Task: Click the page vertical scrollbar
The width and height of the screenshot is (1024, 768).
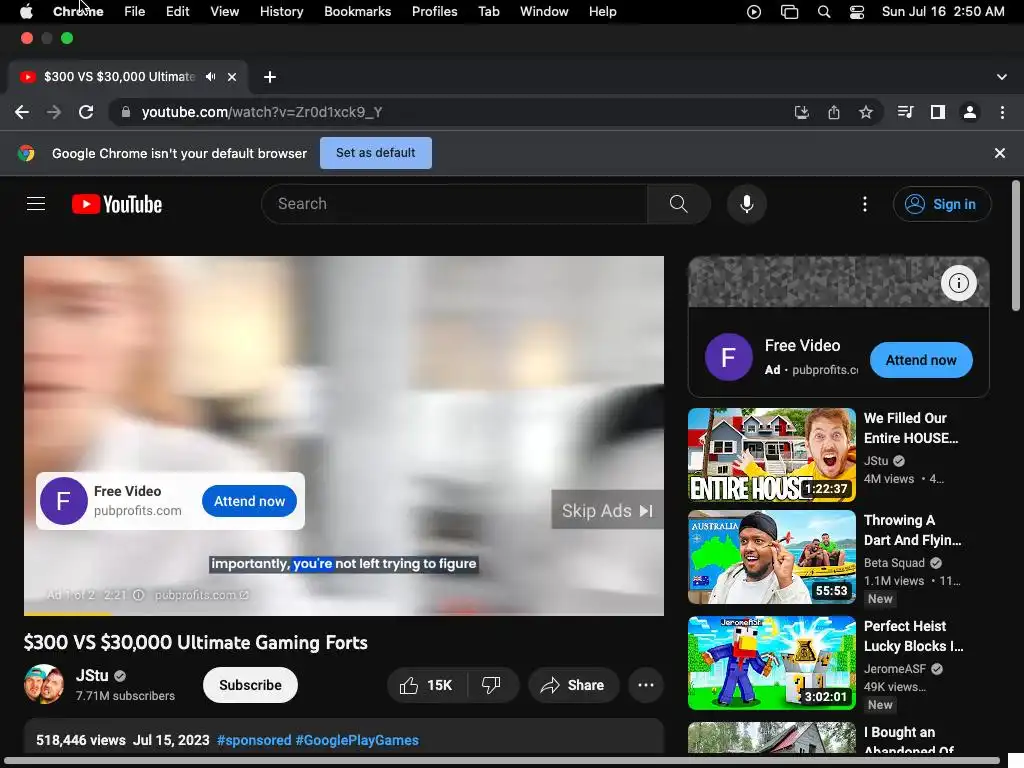Action: pyautogui.click(x=1016, y=245)
